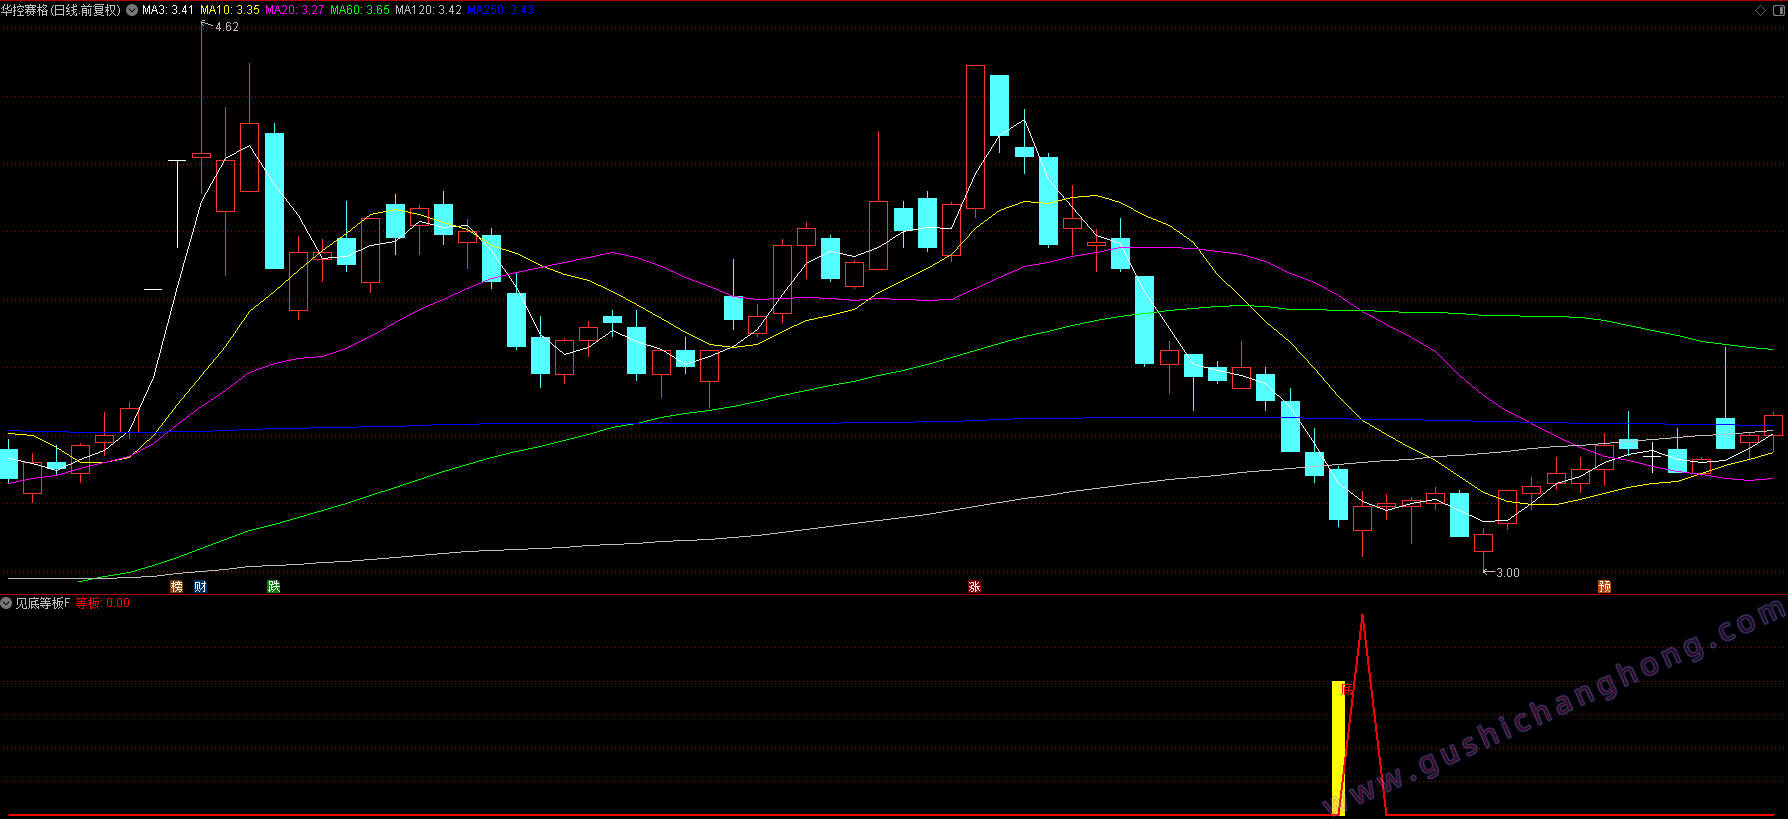Select the MA20: 3.27 indicator label
Image resolution: width=1788 pixels, height=819 pixels.
[x=295, y=10]
